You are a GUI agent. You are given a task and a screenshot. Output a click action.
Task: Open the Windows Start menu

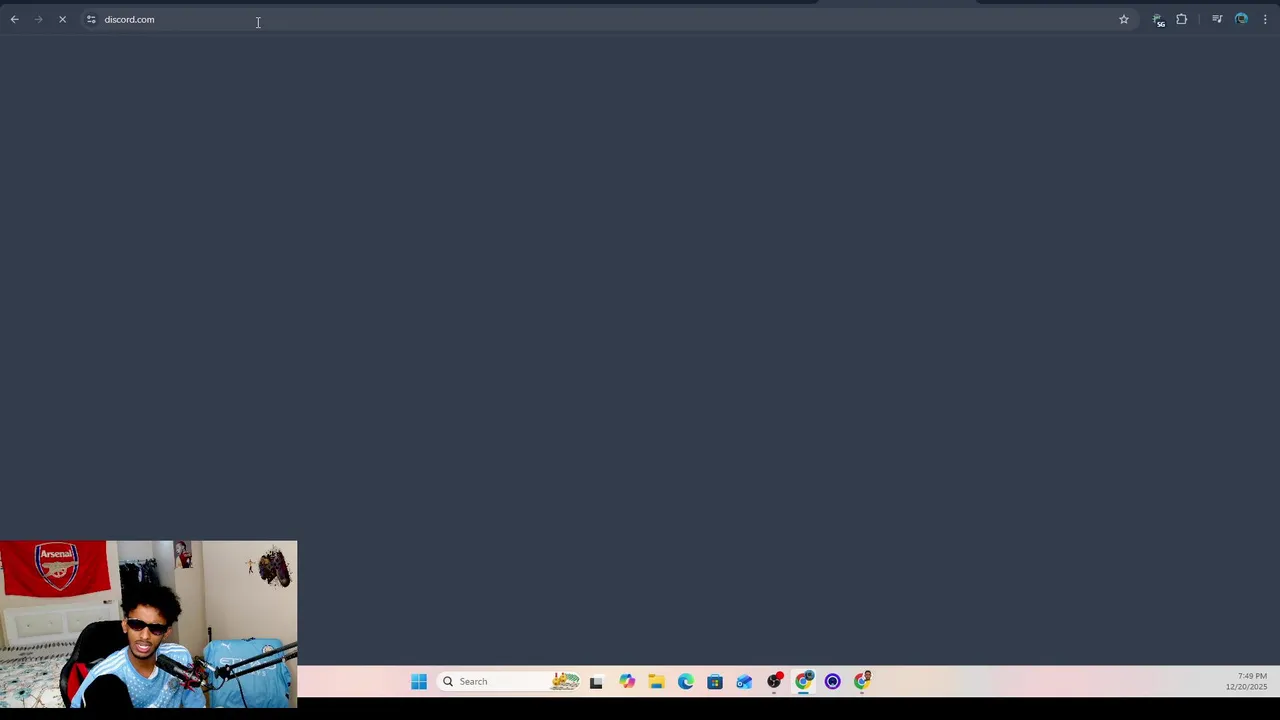point(419,682)
